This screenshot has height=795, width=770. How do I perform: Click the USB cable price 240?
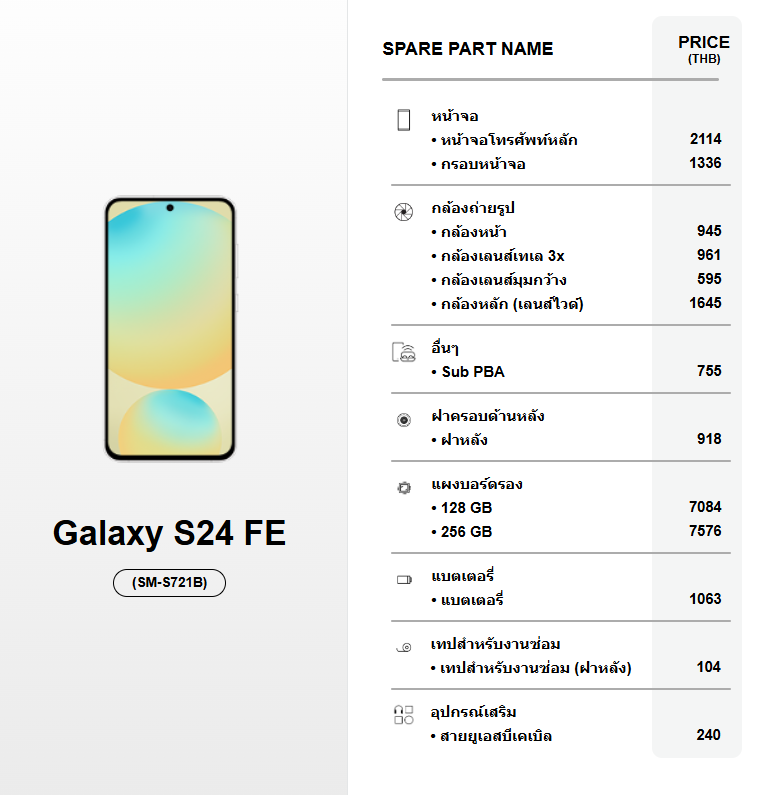[709, 735]
